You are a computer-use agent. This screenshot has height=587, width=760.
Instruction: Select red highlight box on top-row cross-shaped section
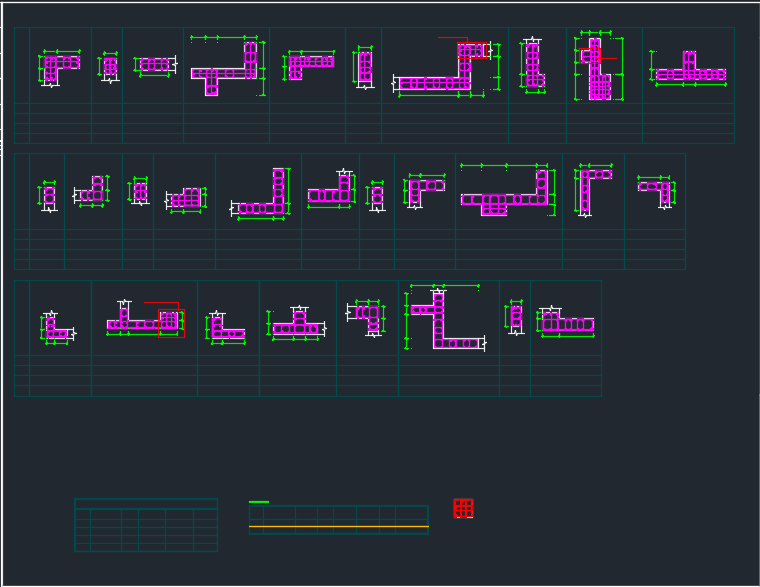[x=590, y=56]
